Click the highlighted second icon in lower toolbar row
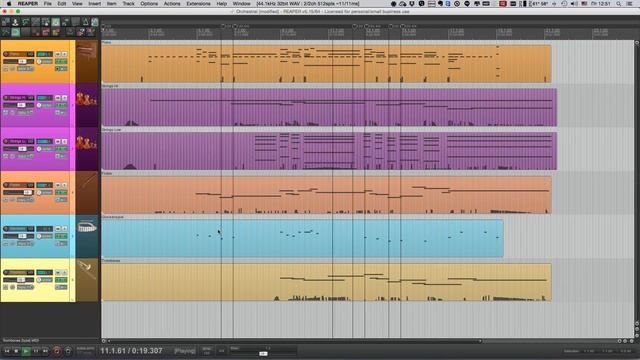This screenshot has width=640, height=360. pos(16,32)
